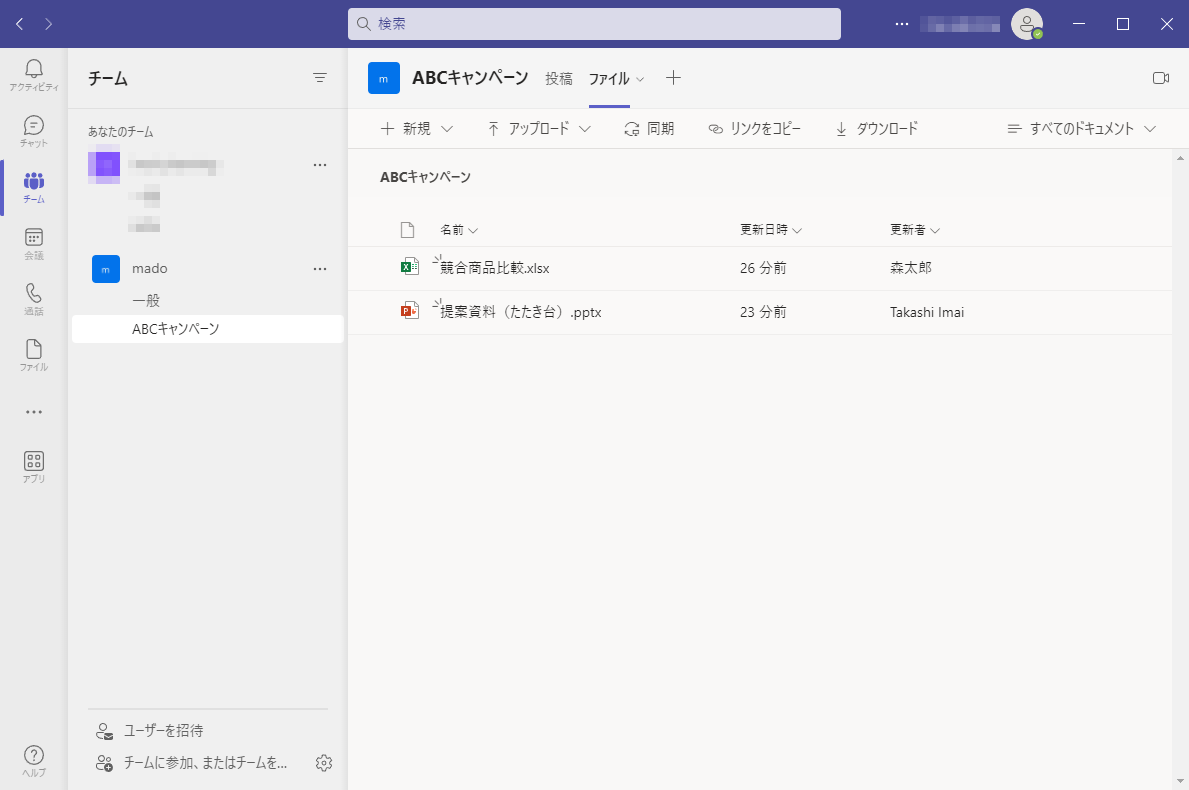Open the 通話 panel
The height and width of the screenshot is (790, 1189).
click(33, 299)
